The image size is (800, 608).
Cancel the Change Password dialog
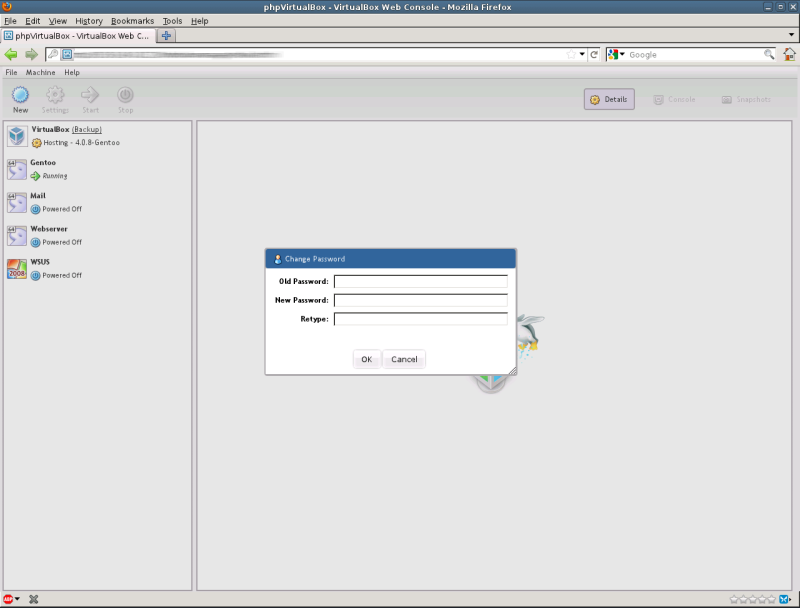pos(404,359)
